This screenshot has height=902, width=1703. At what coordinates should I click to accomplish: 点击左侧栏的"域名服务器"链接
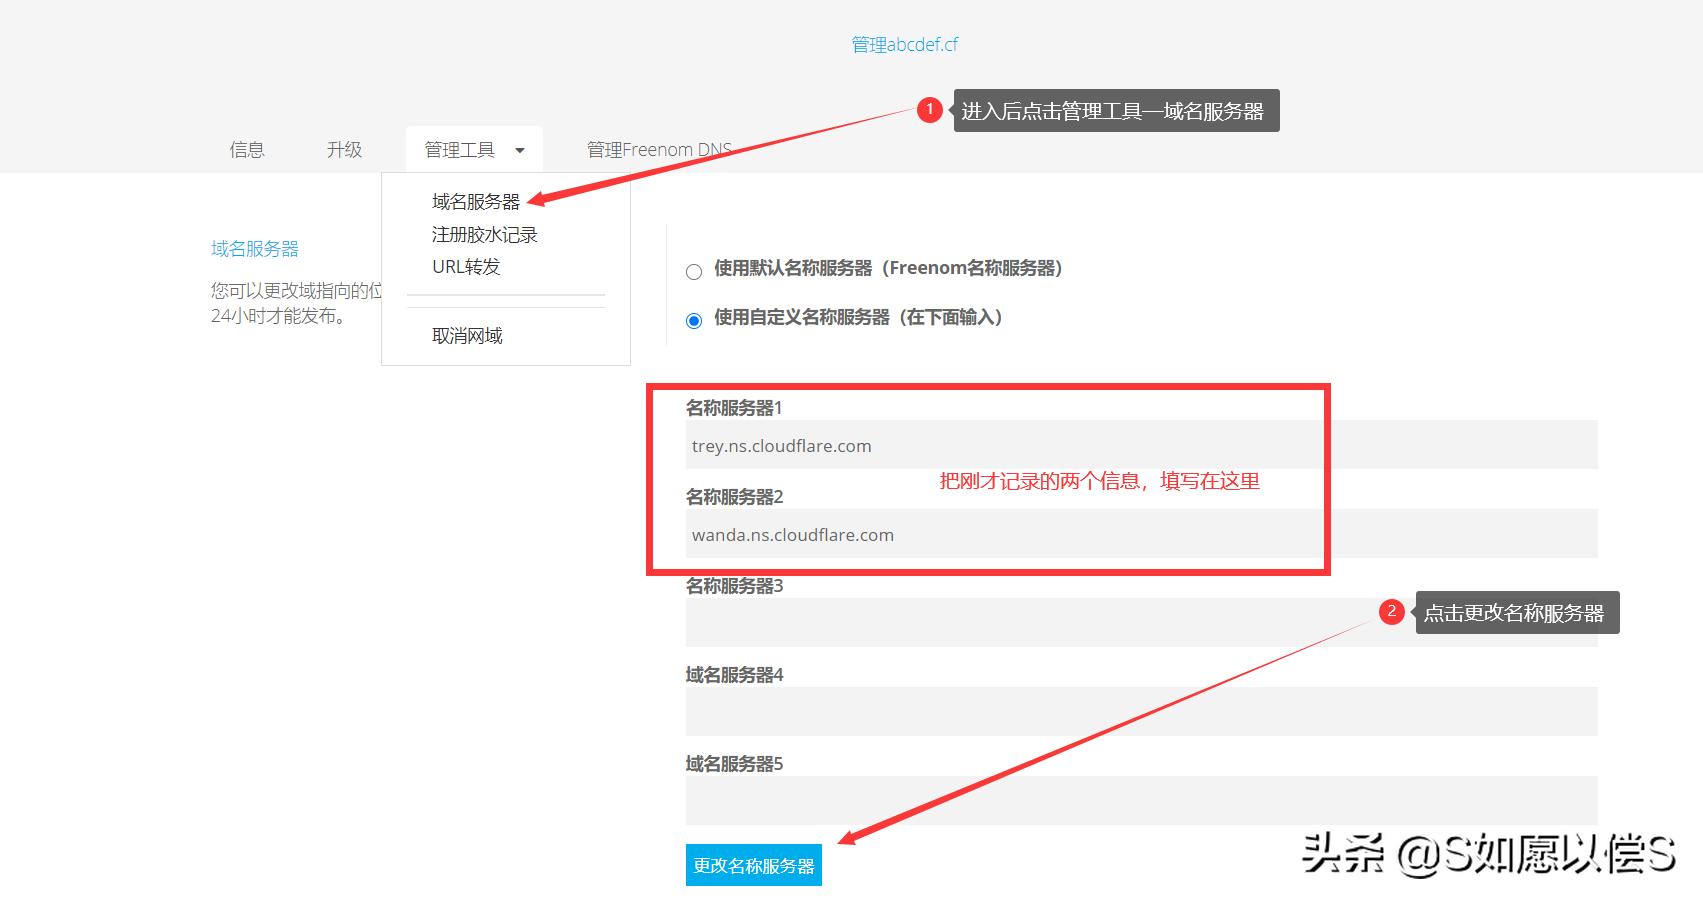[255, 248]
